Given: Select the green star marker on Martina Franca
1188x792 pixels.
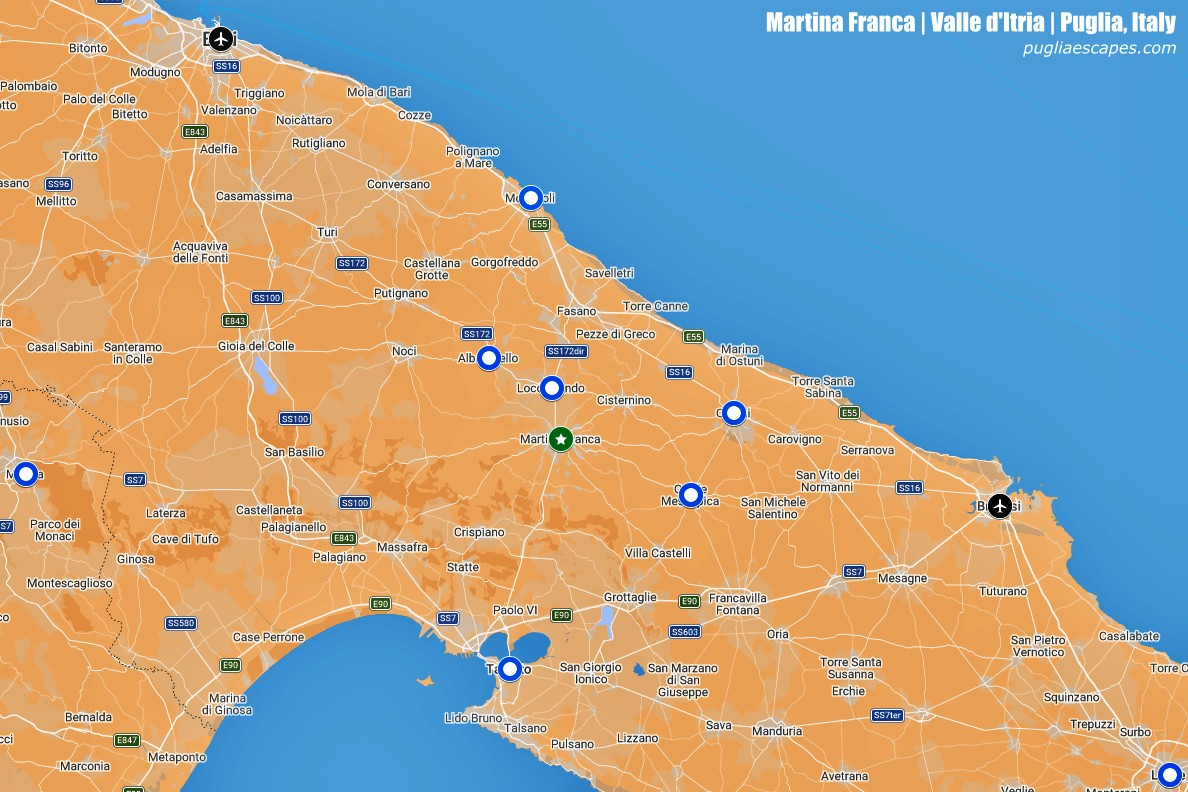Looking at the screenshot, I should pos(559,438).
